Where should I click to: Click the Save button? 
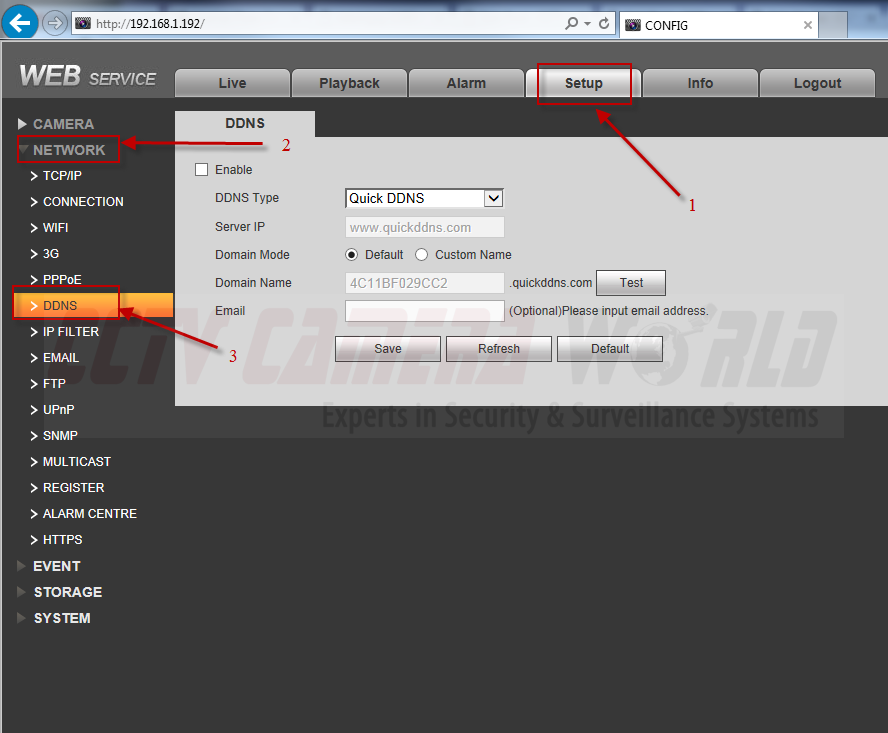point(387,349)
